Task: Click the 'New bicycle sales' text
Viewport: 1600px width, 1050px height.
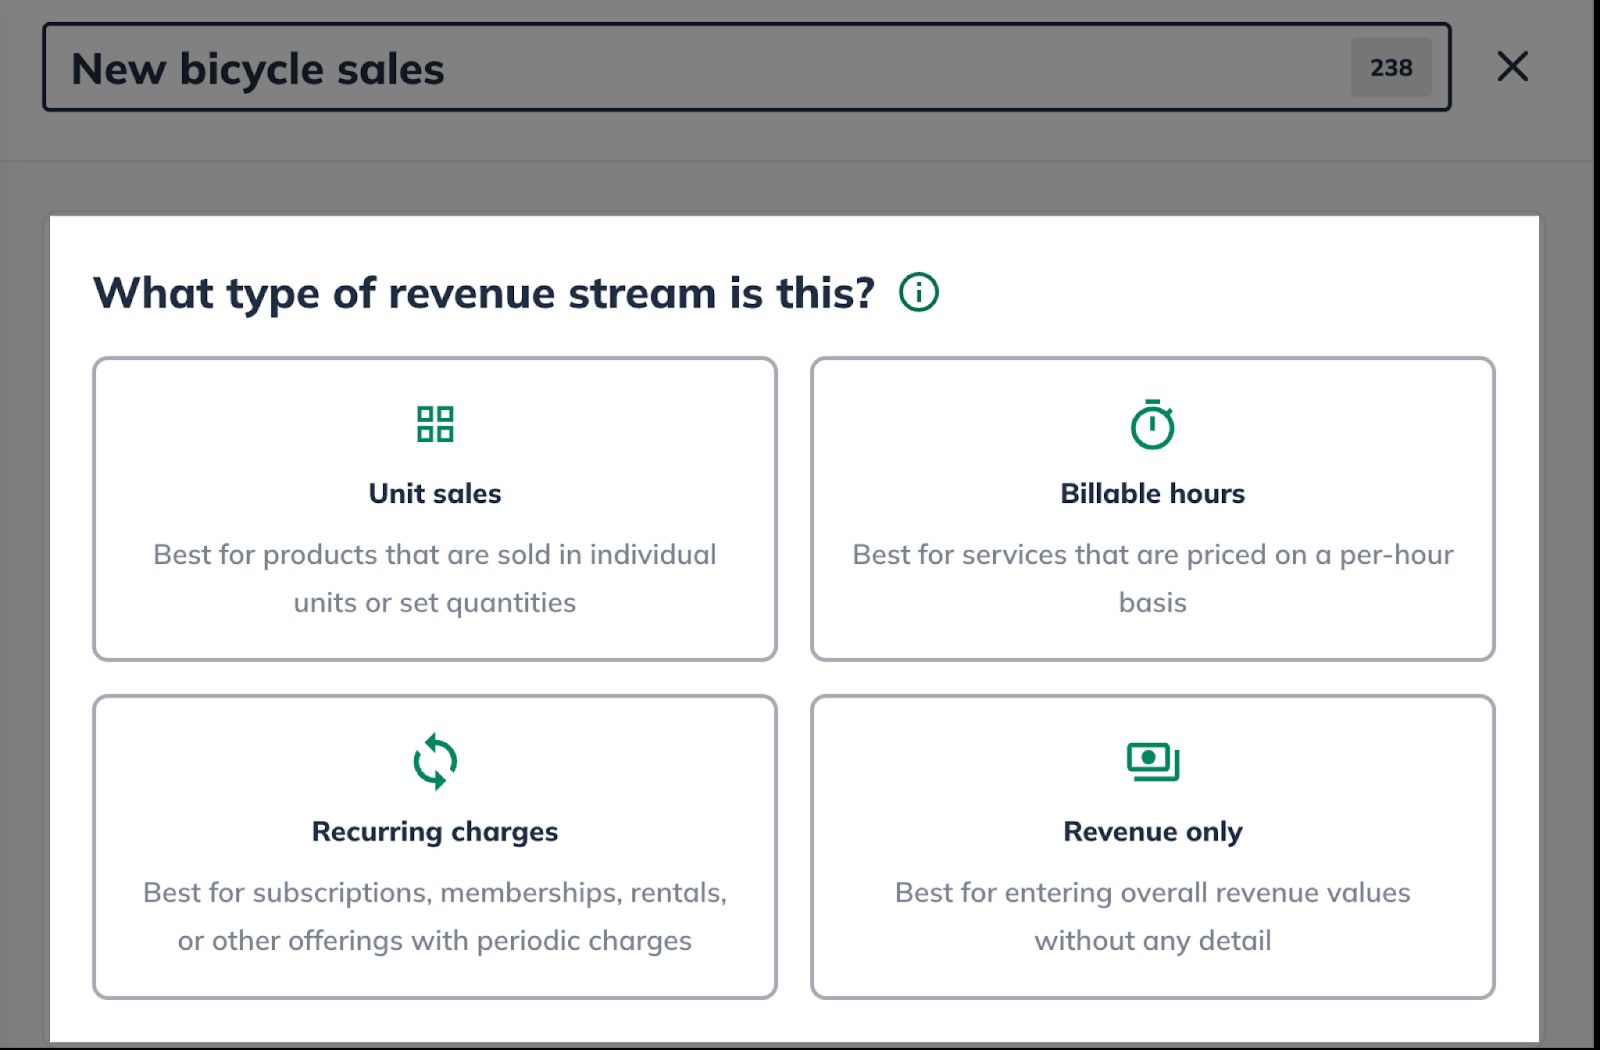Action: point(258,70)
